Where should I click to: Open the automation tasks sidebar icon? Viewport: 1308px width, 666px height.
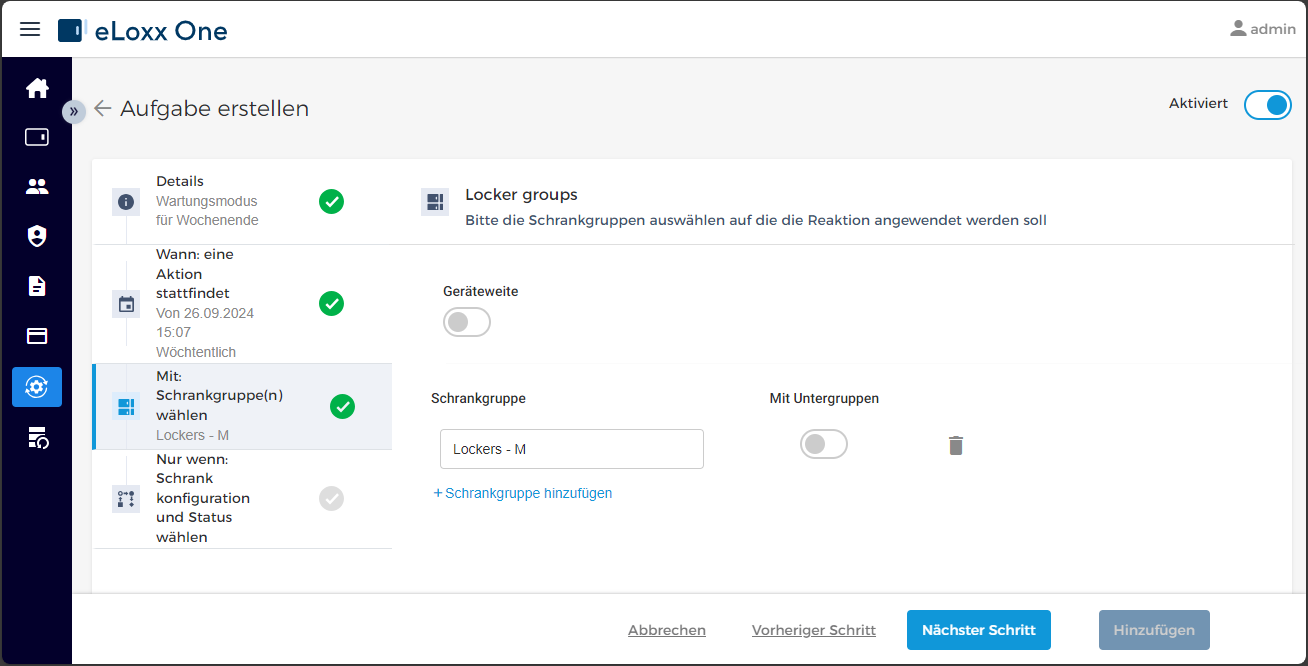(x=37, y=387)
